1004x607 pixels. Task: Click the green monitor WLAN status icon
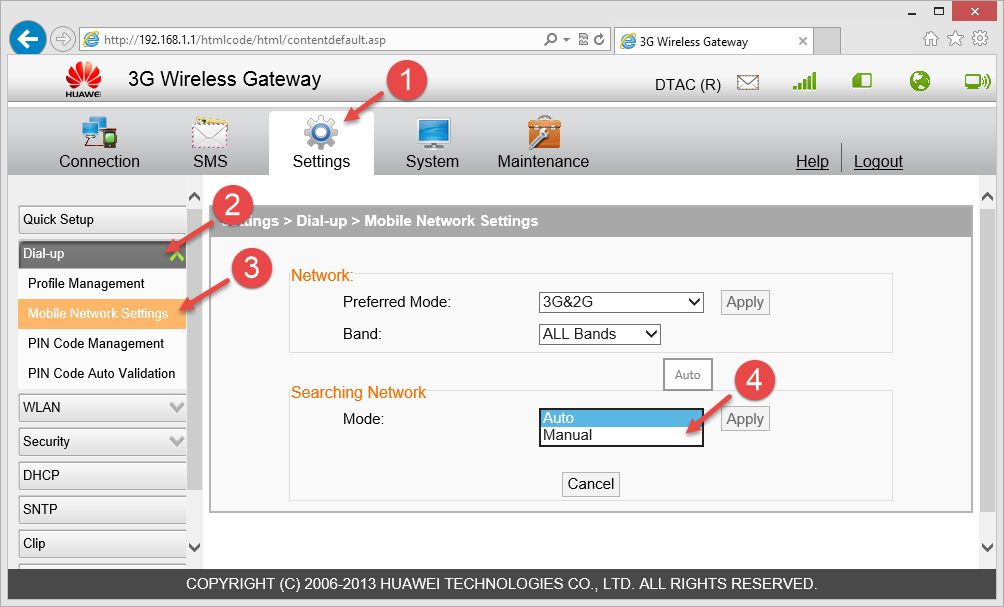click(x=977, y=82)
